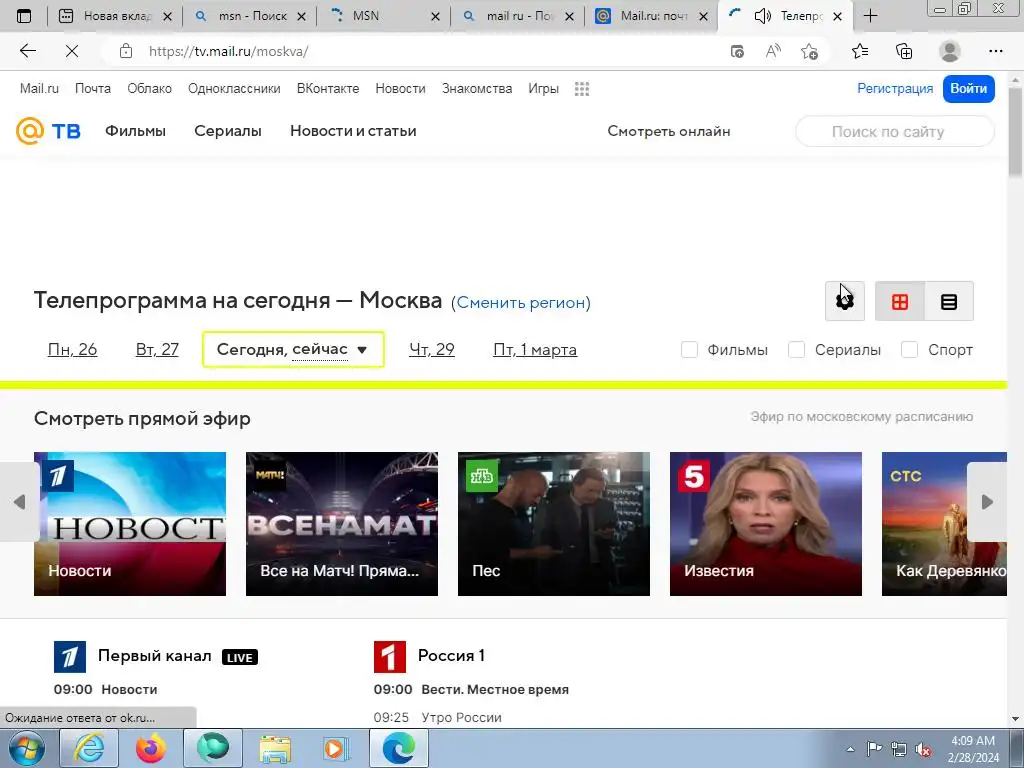
Task: Click the Mail.ru TV logo
Action: pos(48,131)
